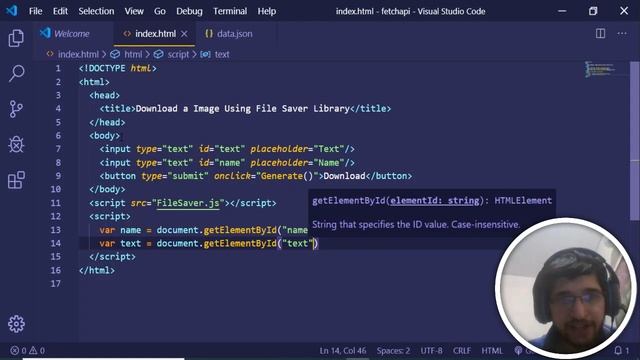Viewport: 640px width, 360px height.
Task: Select text in the breadcrumb path
Action: (222, 54)
